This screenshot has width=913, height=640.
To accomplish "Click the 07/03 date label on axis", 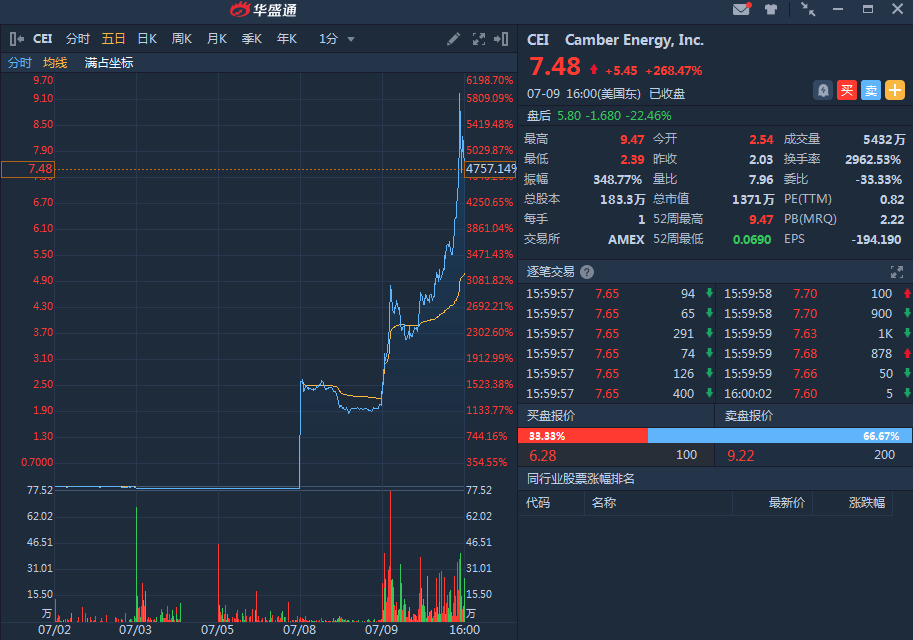I will point(135,630).
